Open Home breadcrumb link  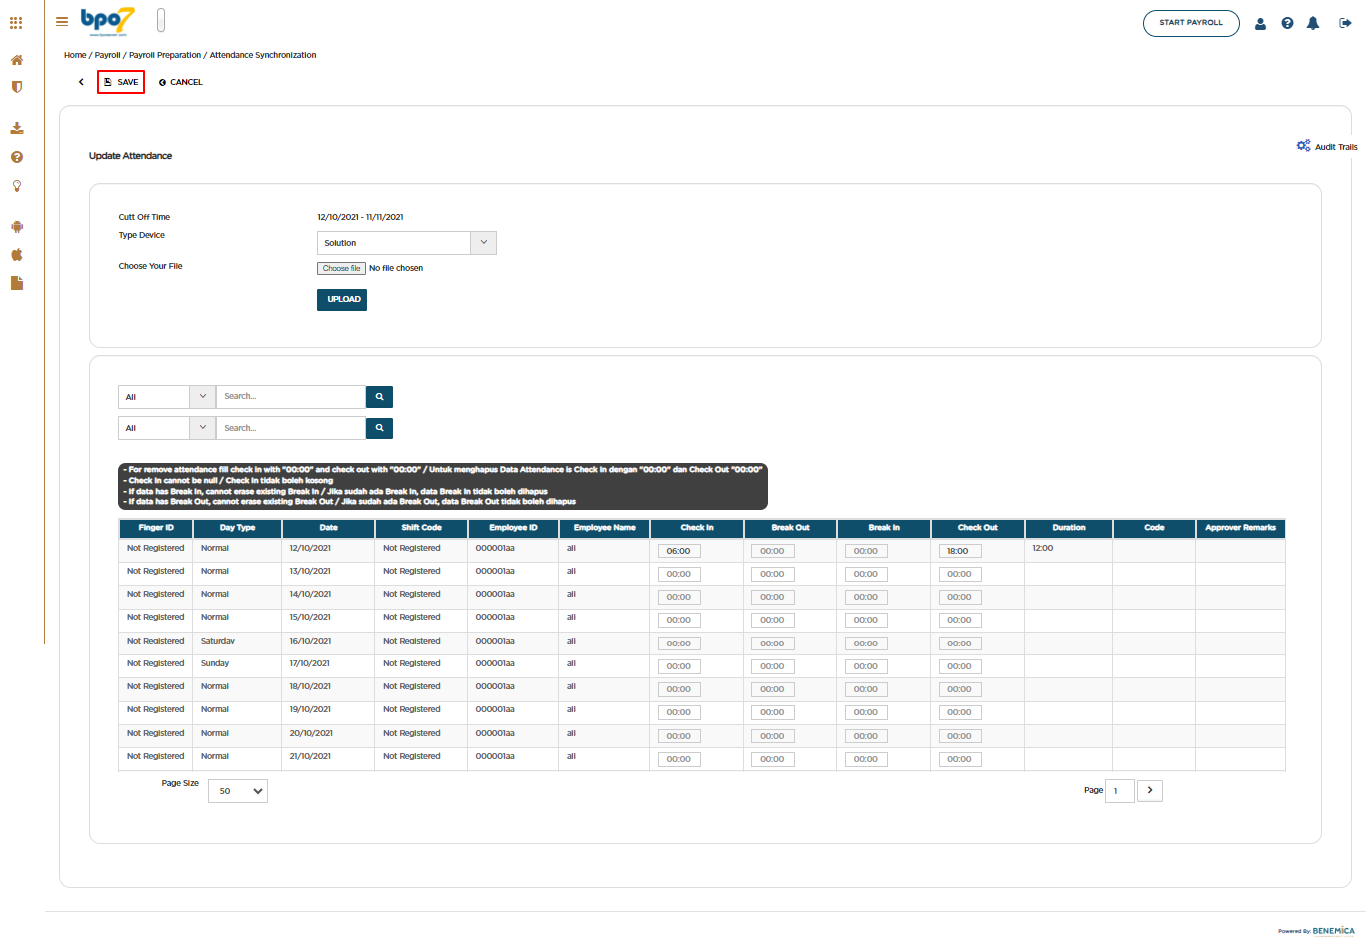click(75, 55)
